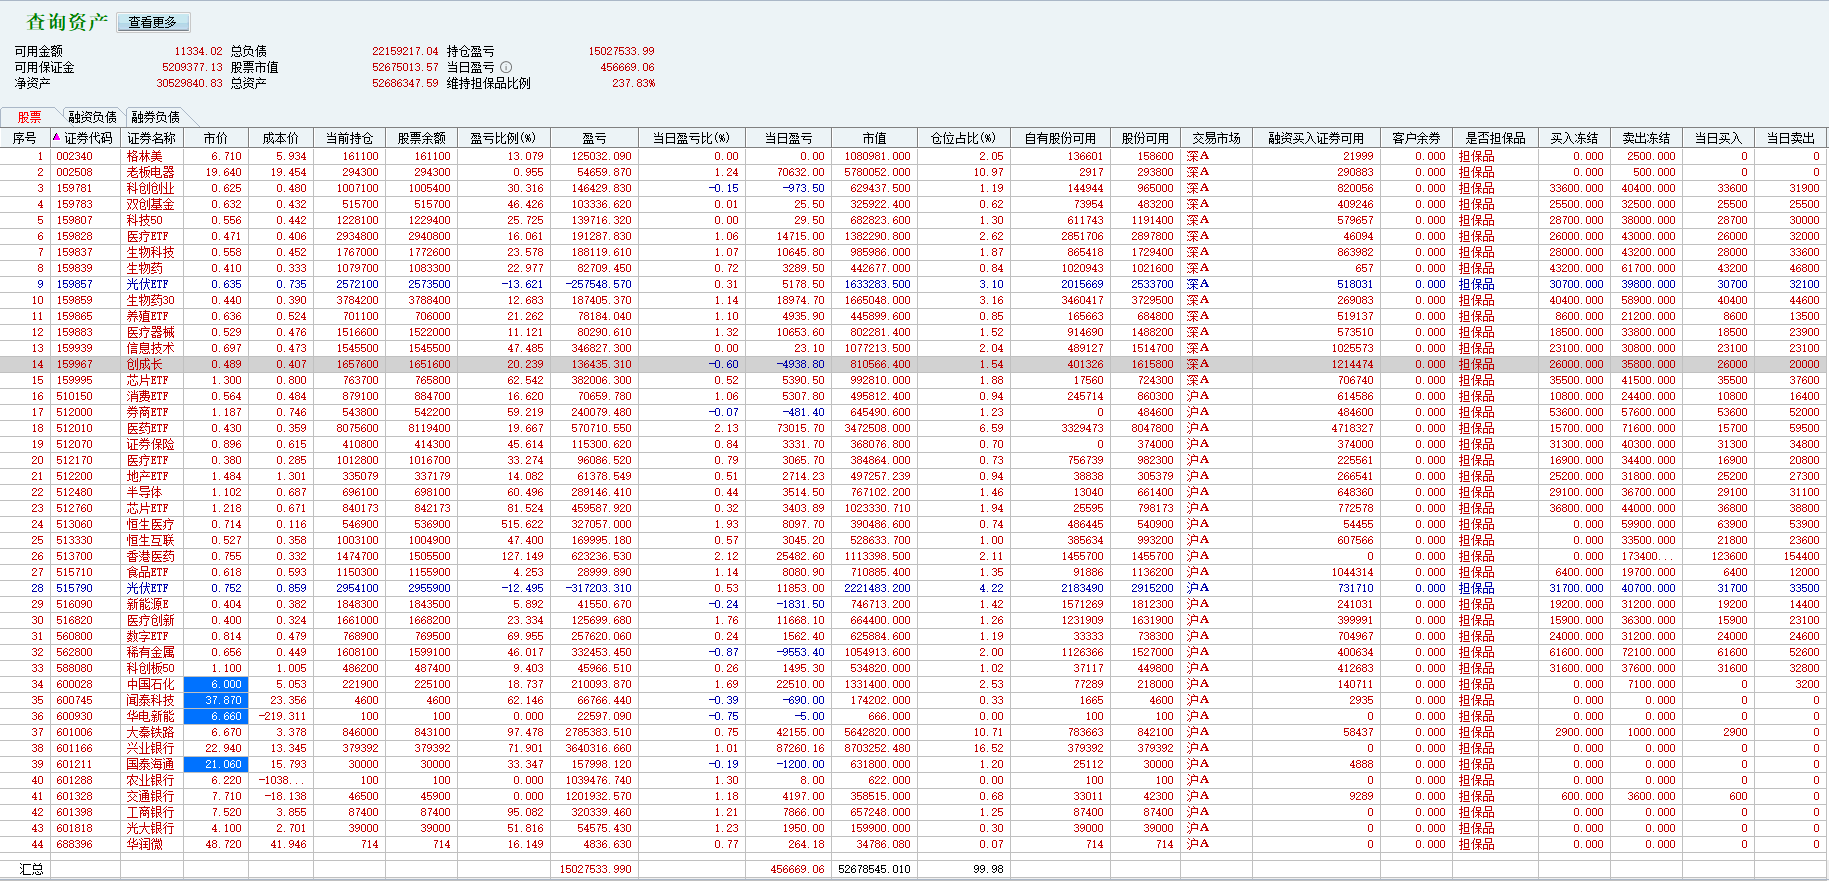Viewport: 1829px width, 881px height.
Task: Click the 自有股份可用 column header
Action: tap(1060, 138)
